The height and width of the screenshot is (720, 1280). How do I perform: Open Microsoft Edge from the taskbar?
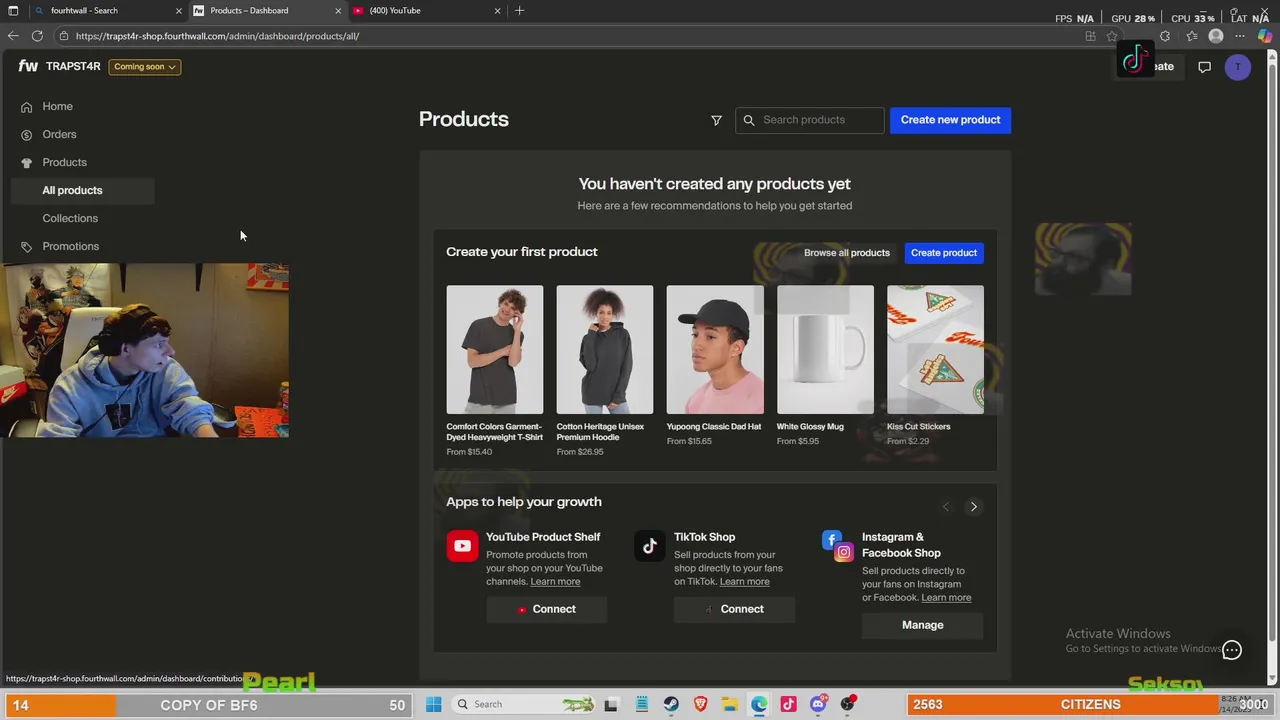click(x=759, y=704)
